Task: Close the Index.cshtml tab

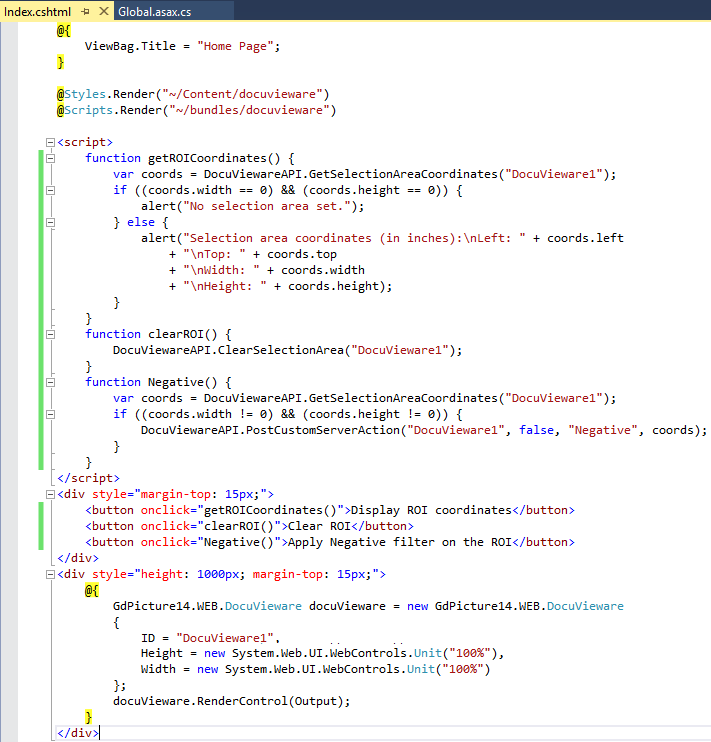Action: (104, 11)
